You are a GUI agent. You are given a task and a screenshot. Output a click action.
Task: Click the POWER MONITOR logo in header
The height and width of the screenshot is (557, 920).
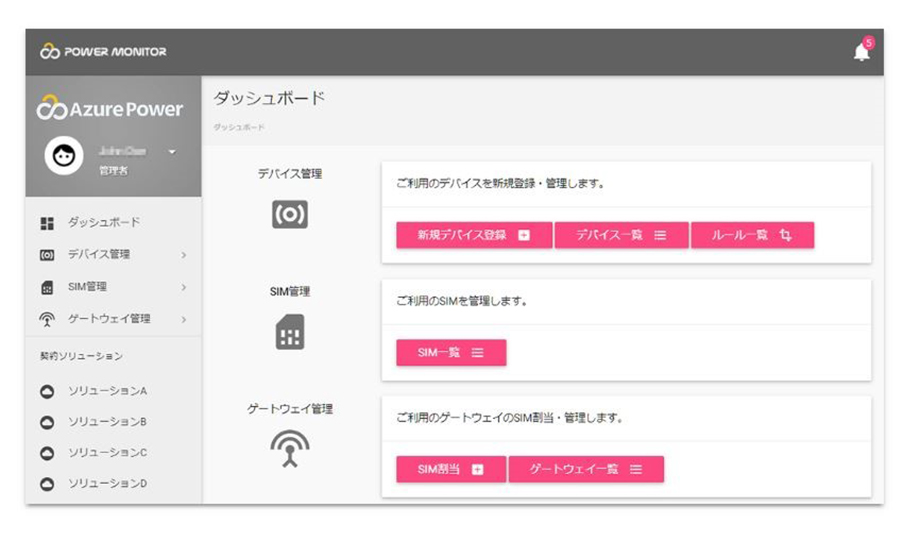(103, 52)
